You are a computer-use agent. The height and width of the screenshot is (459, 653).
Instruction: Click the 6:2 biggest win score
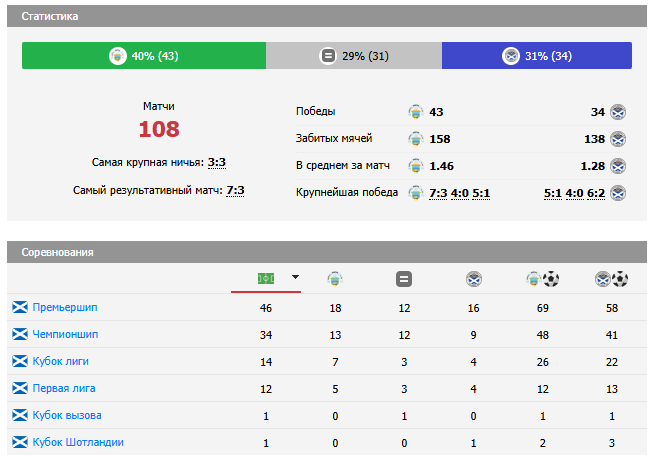[x=596, y=192]
